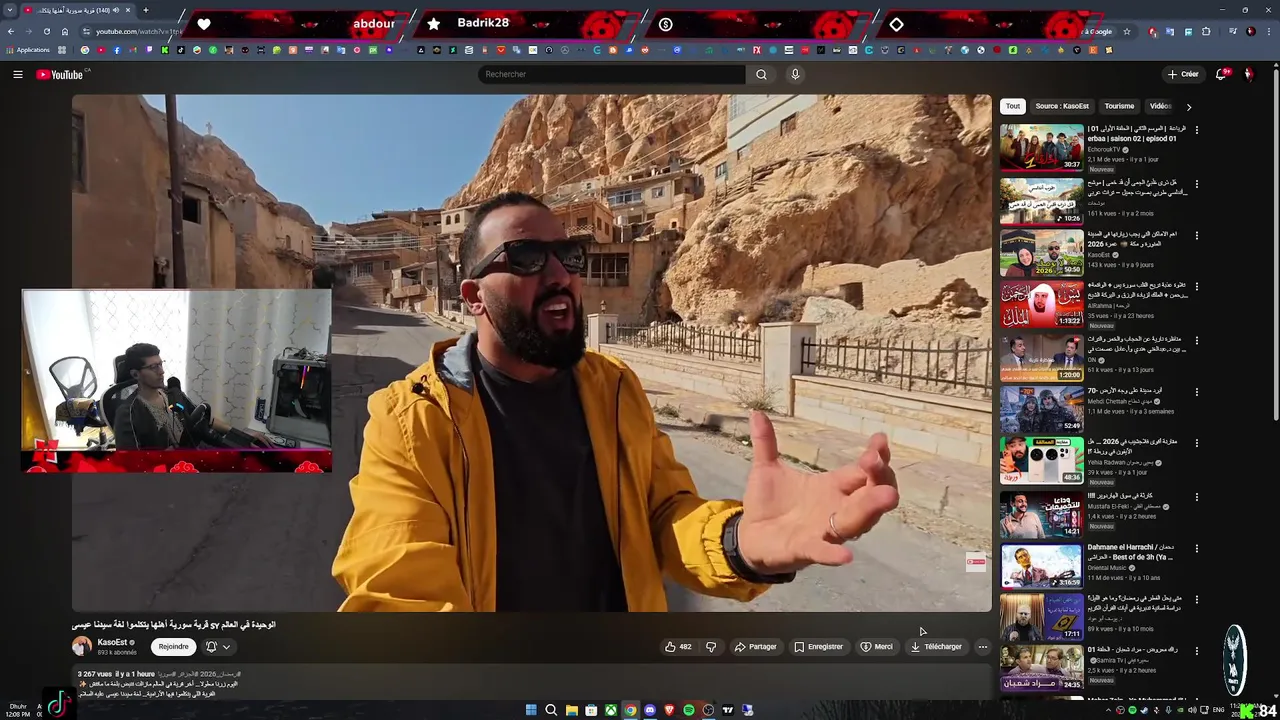Click the TikTok overlay icon
Viewport: 1280px width, 720px height.
[x=57, y=704]
